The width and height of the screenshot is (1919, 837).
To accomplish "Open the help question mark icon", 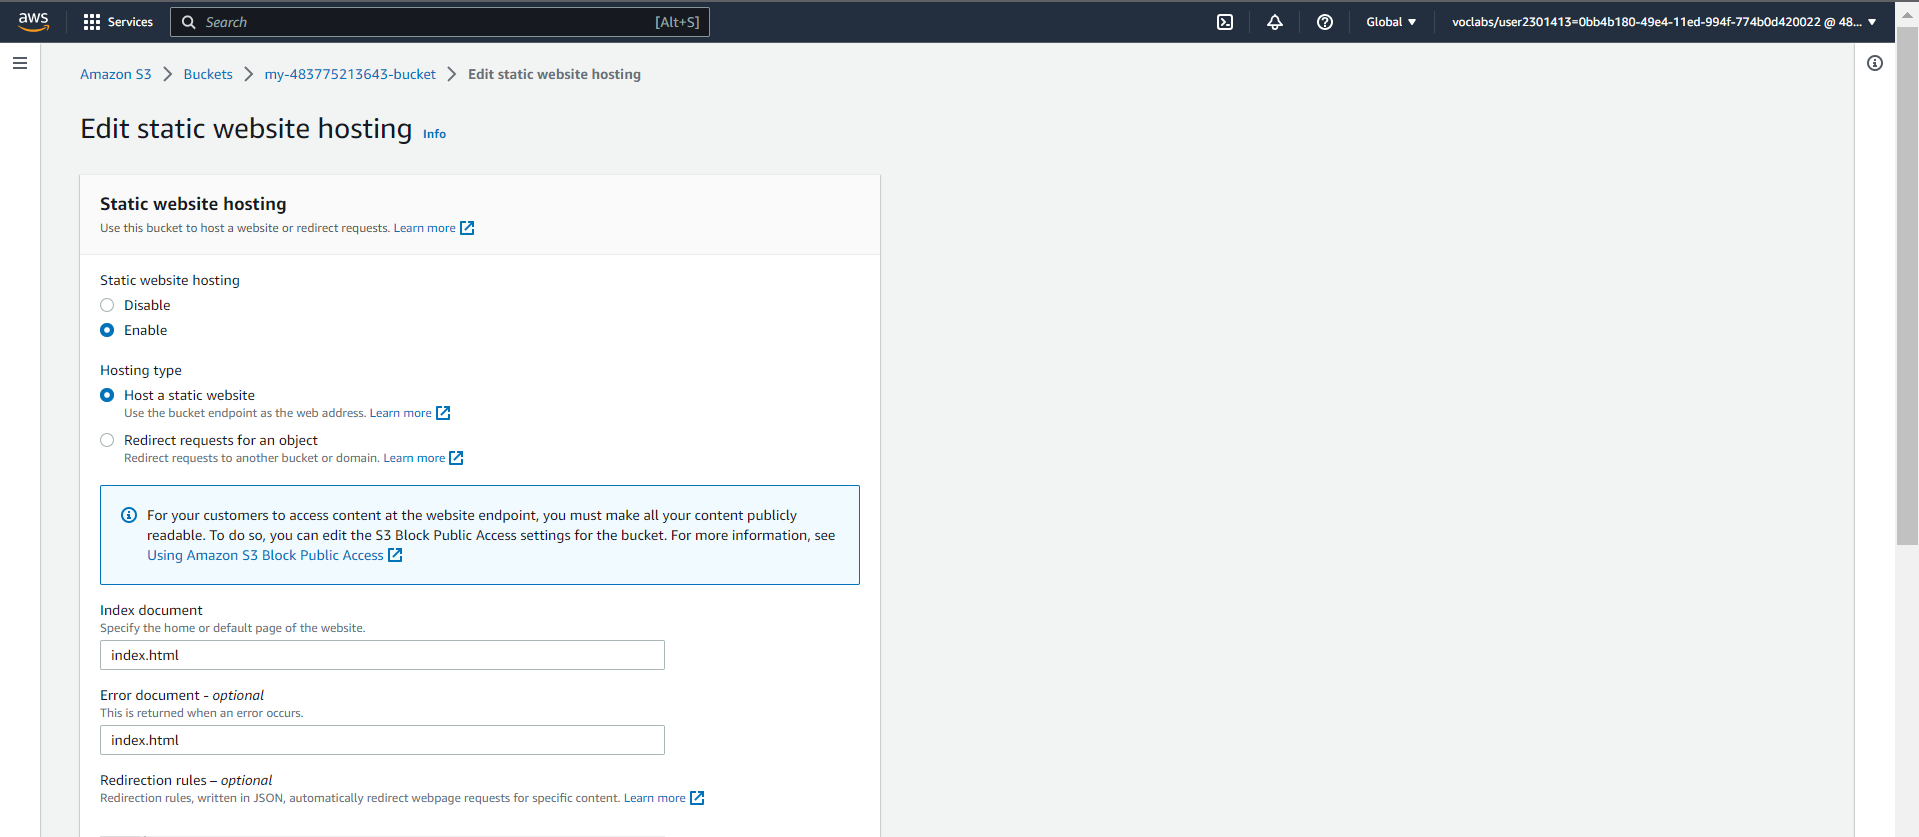I will [1325, 22].
